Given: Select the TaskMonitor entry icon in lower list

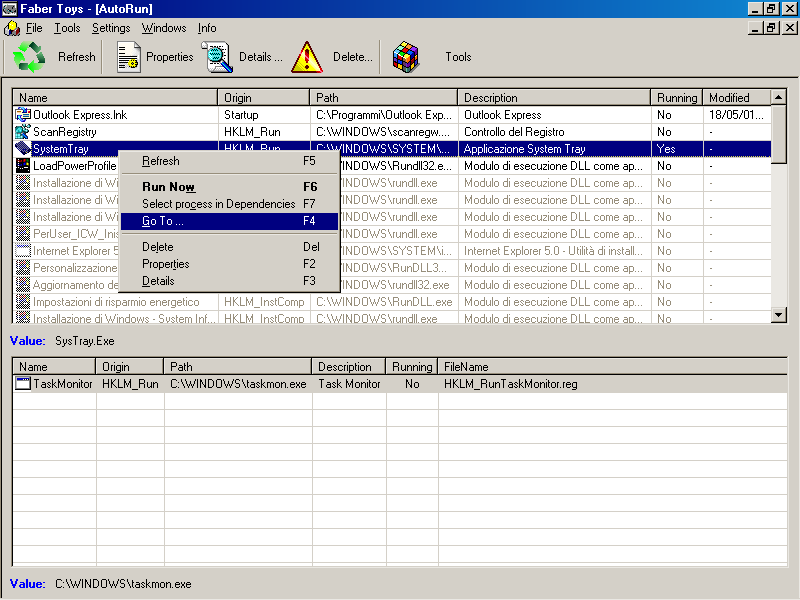Looking at the screenshot, I should 24,384.
